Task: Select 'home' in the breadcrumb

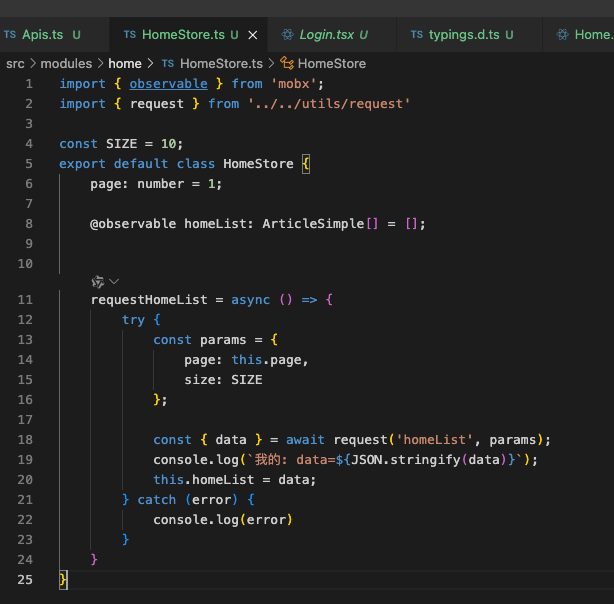Action: tap(125, 63)
